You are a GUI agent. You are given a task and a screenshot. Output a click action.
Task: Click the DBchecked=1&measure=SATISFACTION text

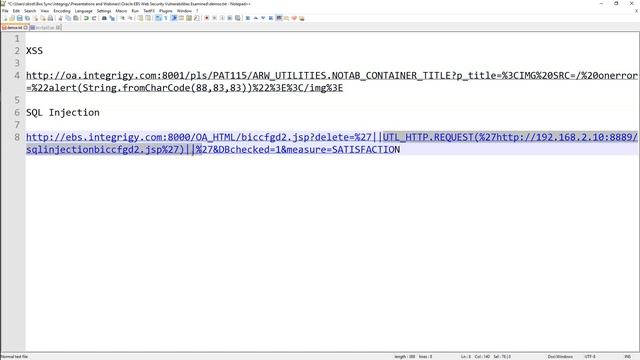tap(309, 149)
